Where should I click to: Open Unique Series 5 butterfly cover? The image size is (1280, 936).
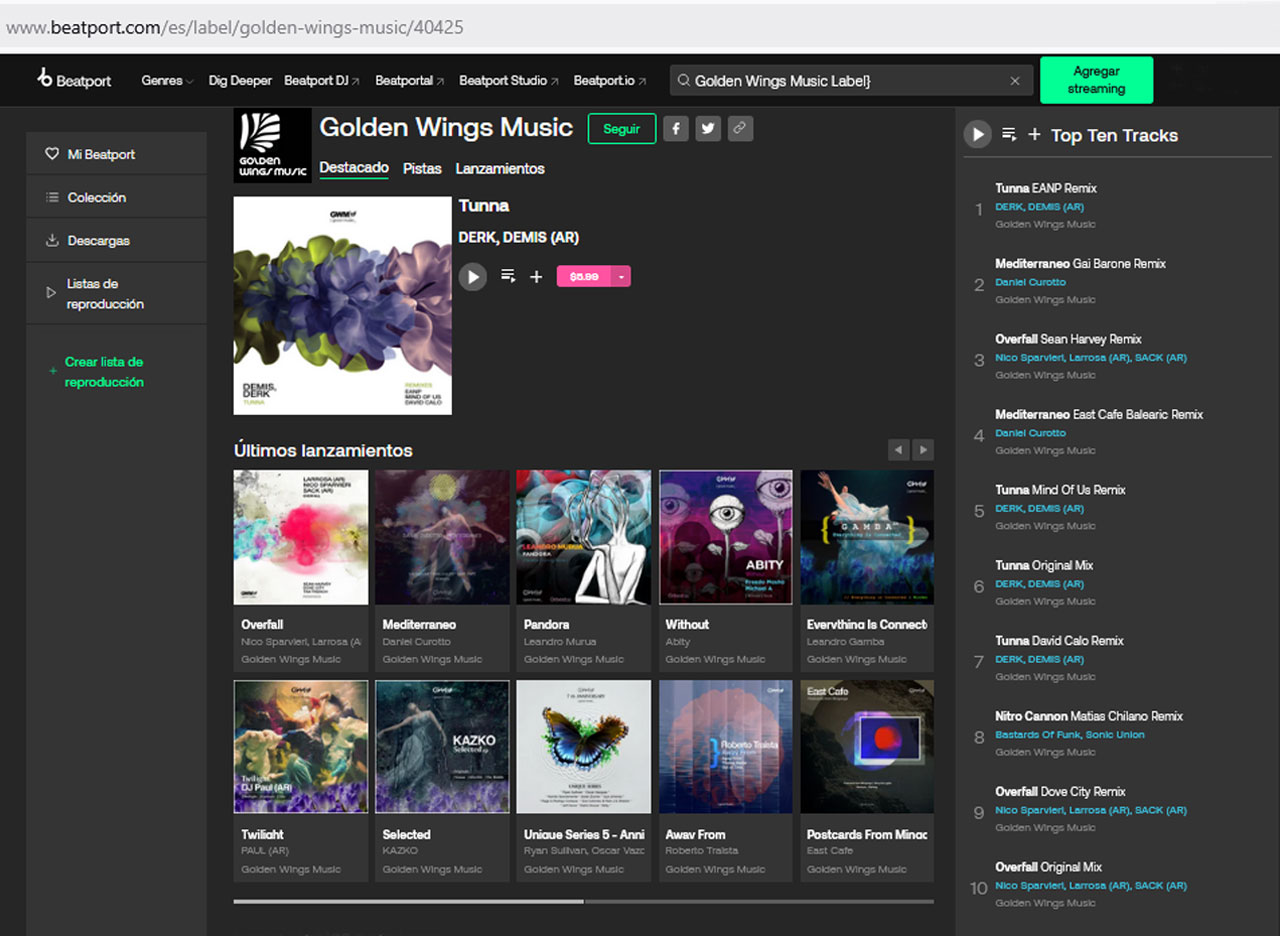click(584, 747)
